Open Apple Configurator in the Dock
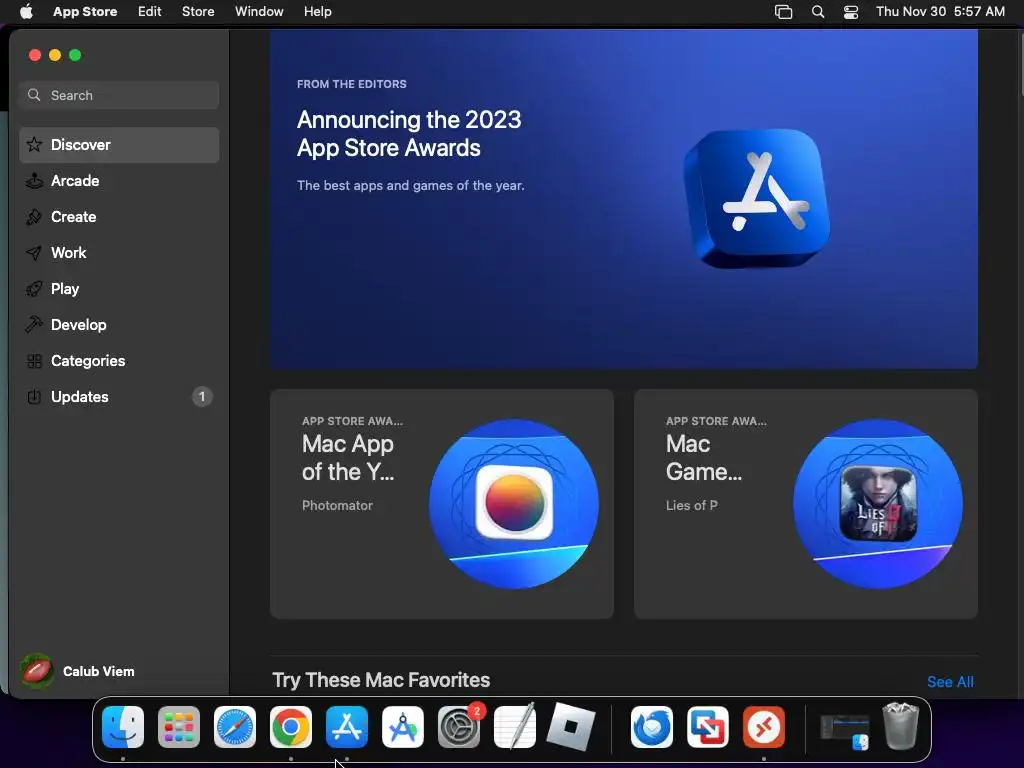Viewport: 1024px width, 768px height. [x=403, y=726]
